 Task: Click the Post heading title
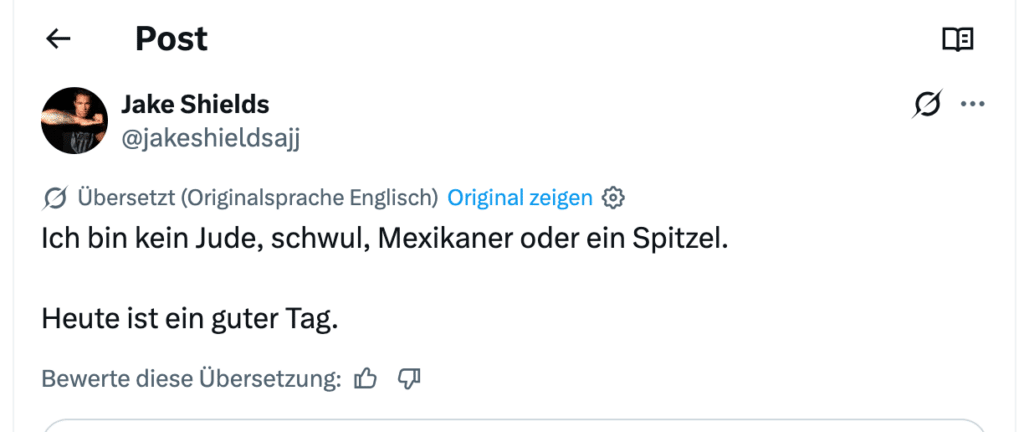click(x=171, y=39)
